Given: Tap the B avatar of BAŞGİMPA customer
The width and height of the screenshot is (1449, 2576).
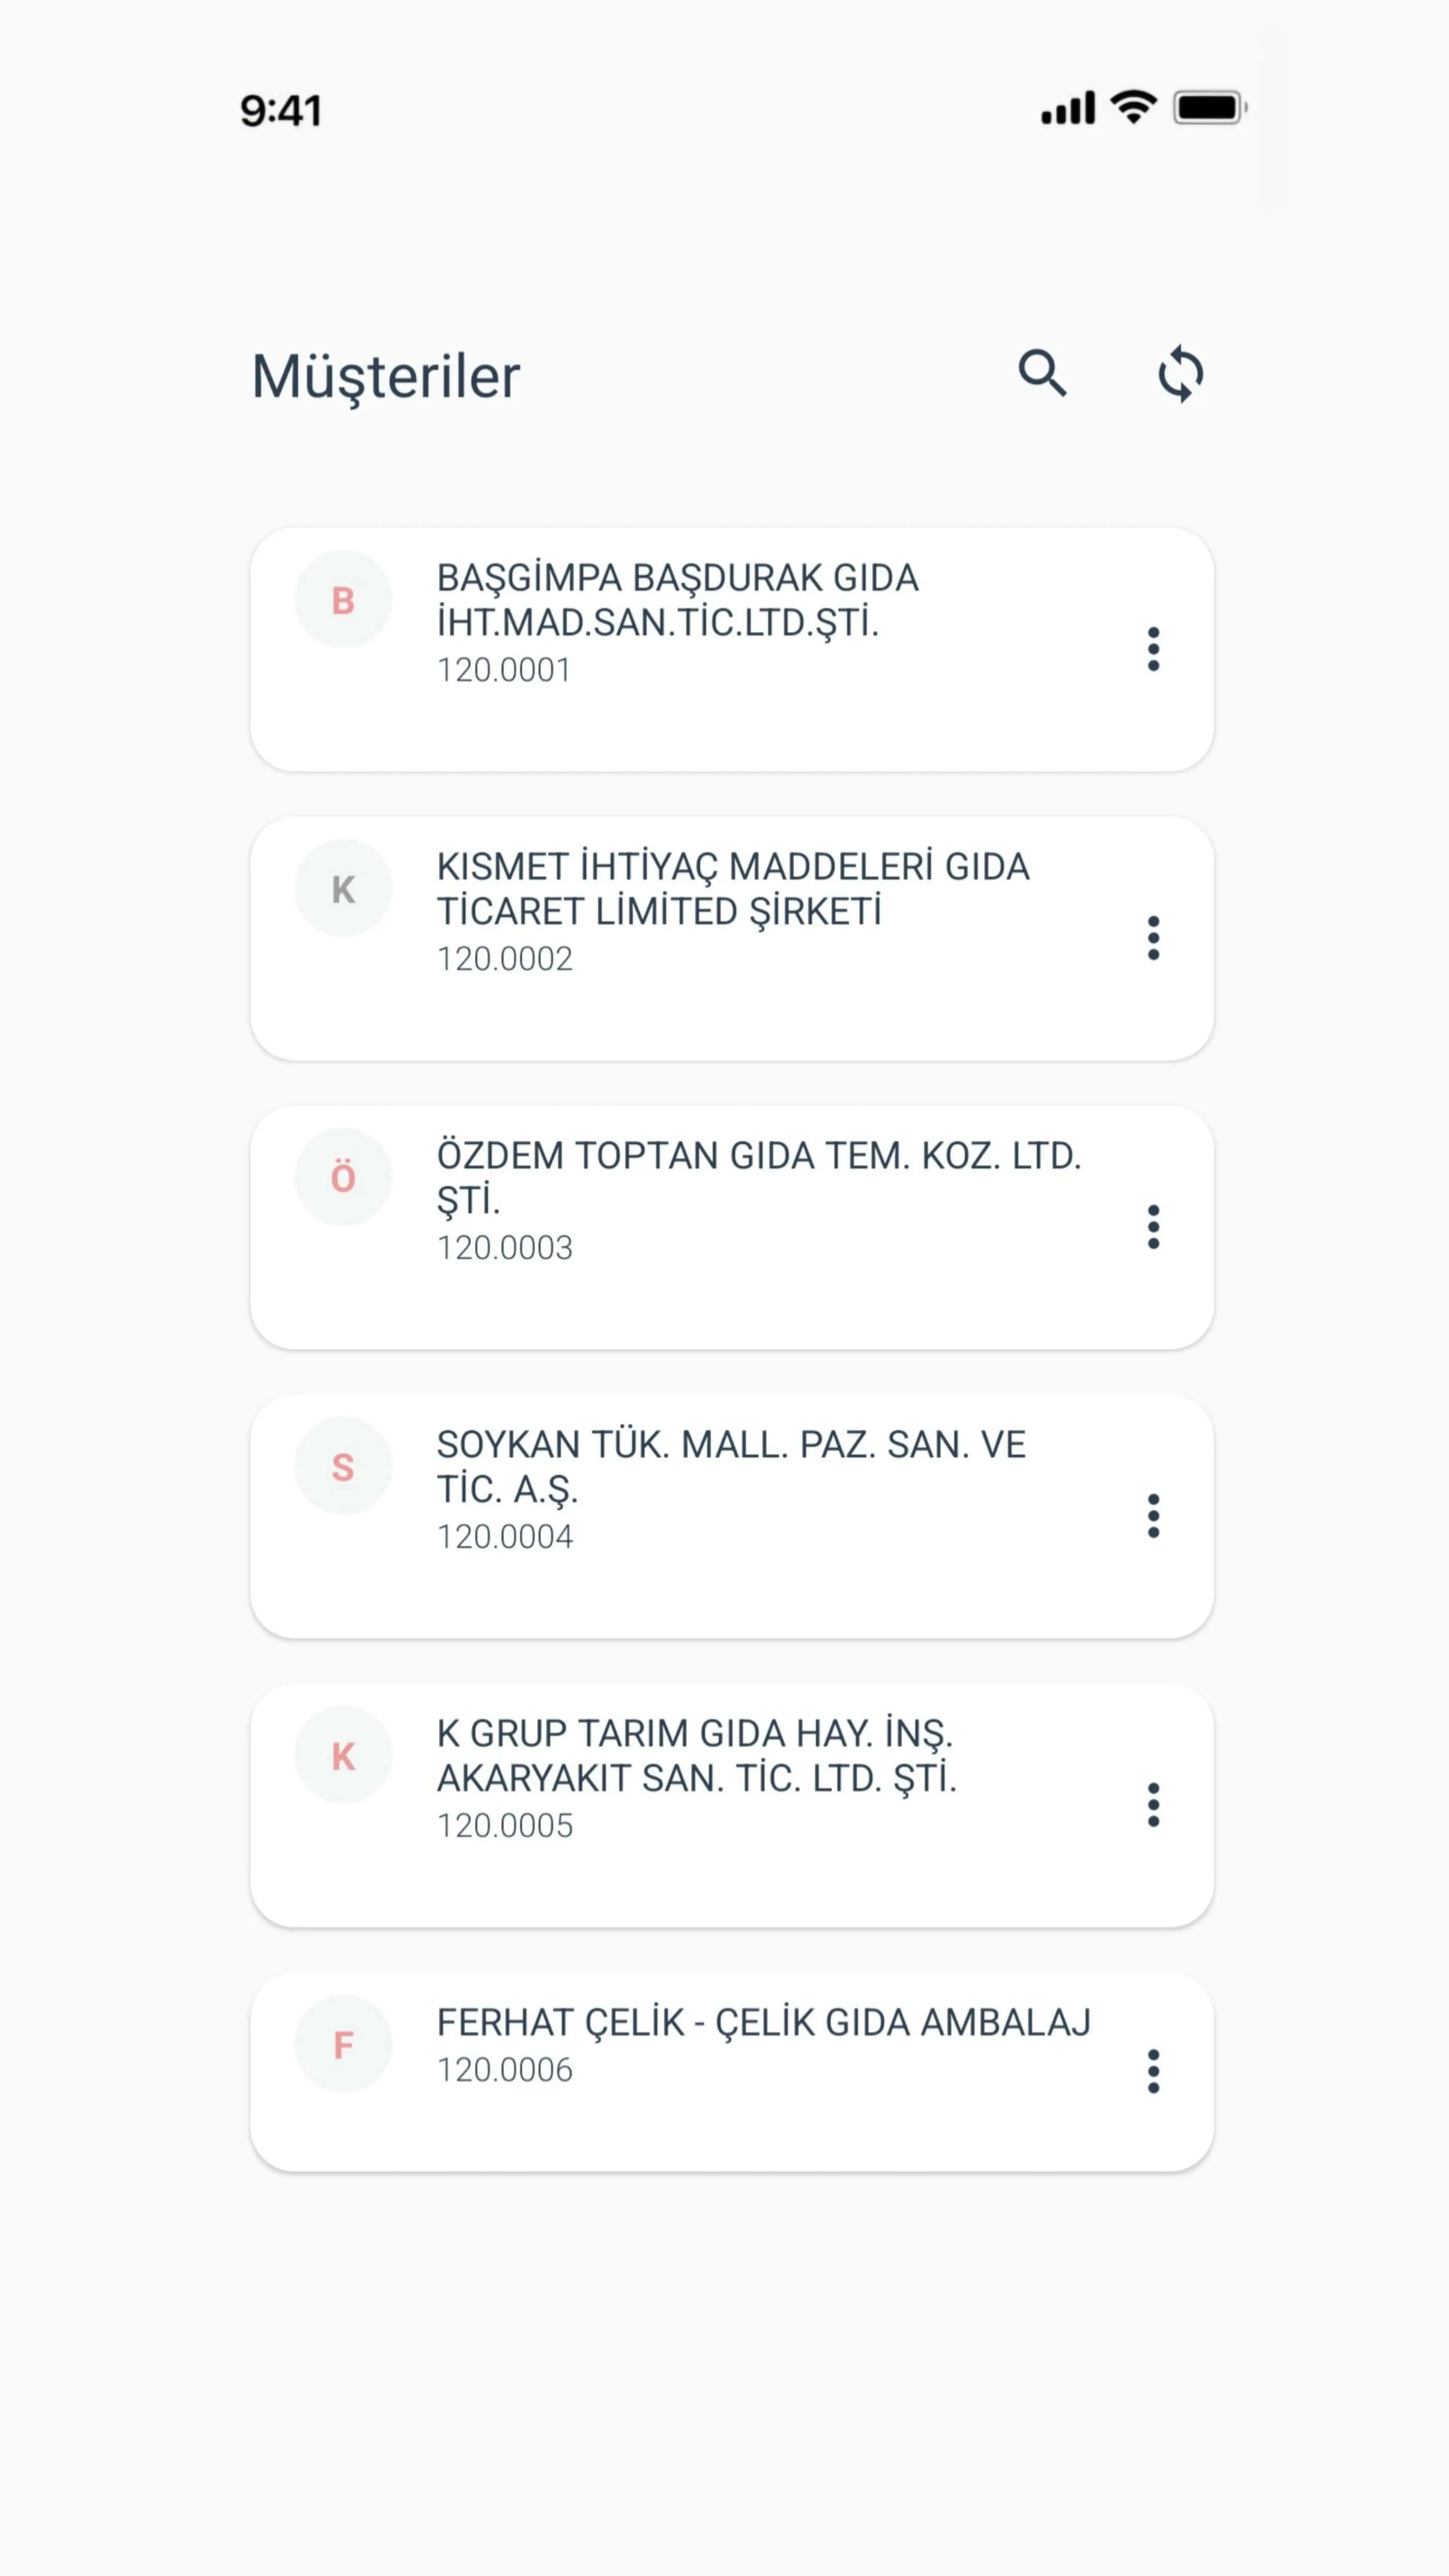Looking at the screenshot, I should (343, 600).
